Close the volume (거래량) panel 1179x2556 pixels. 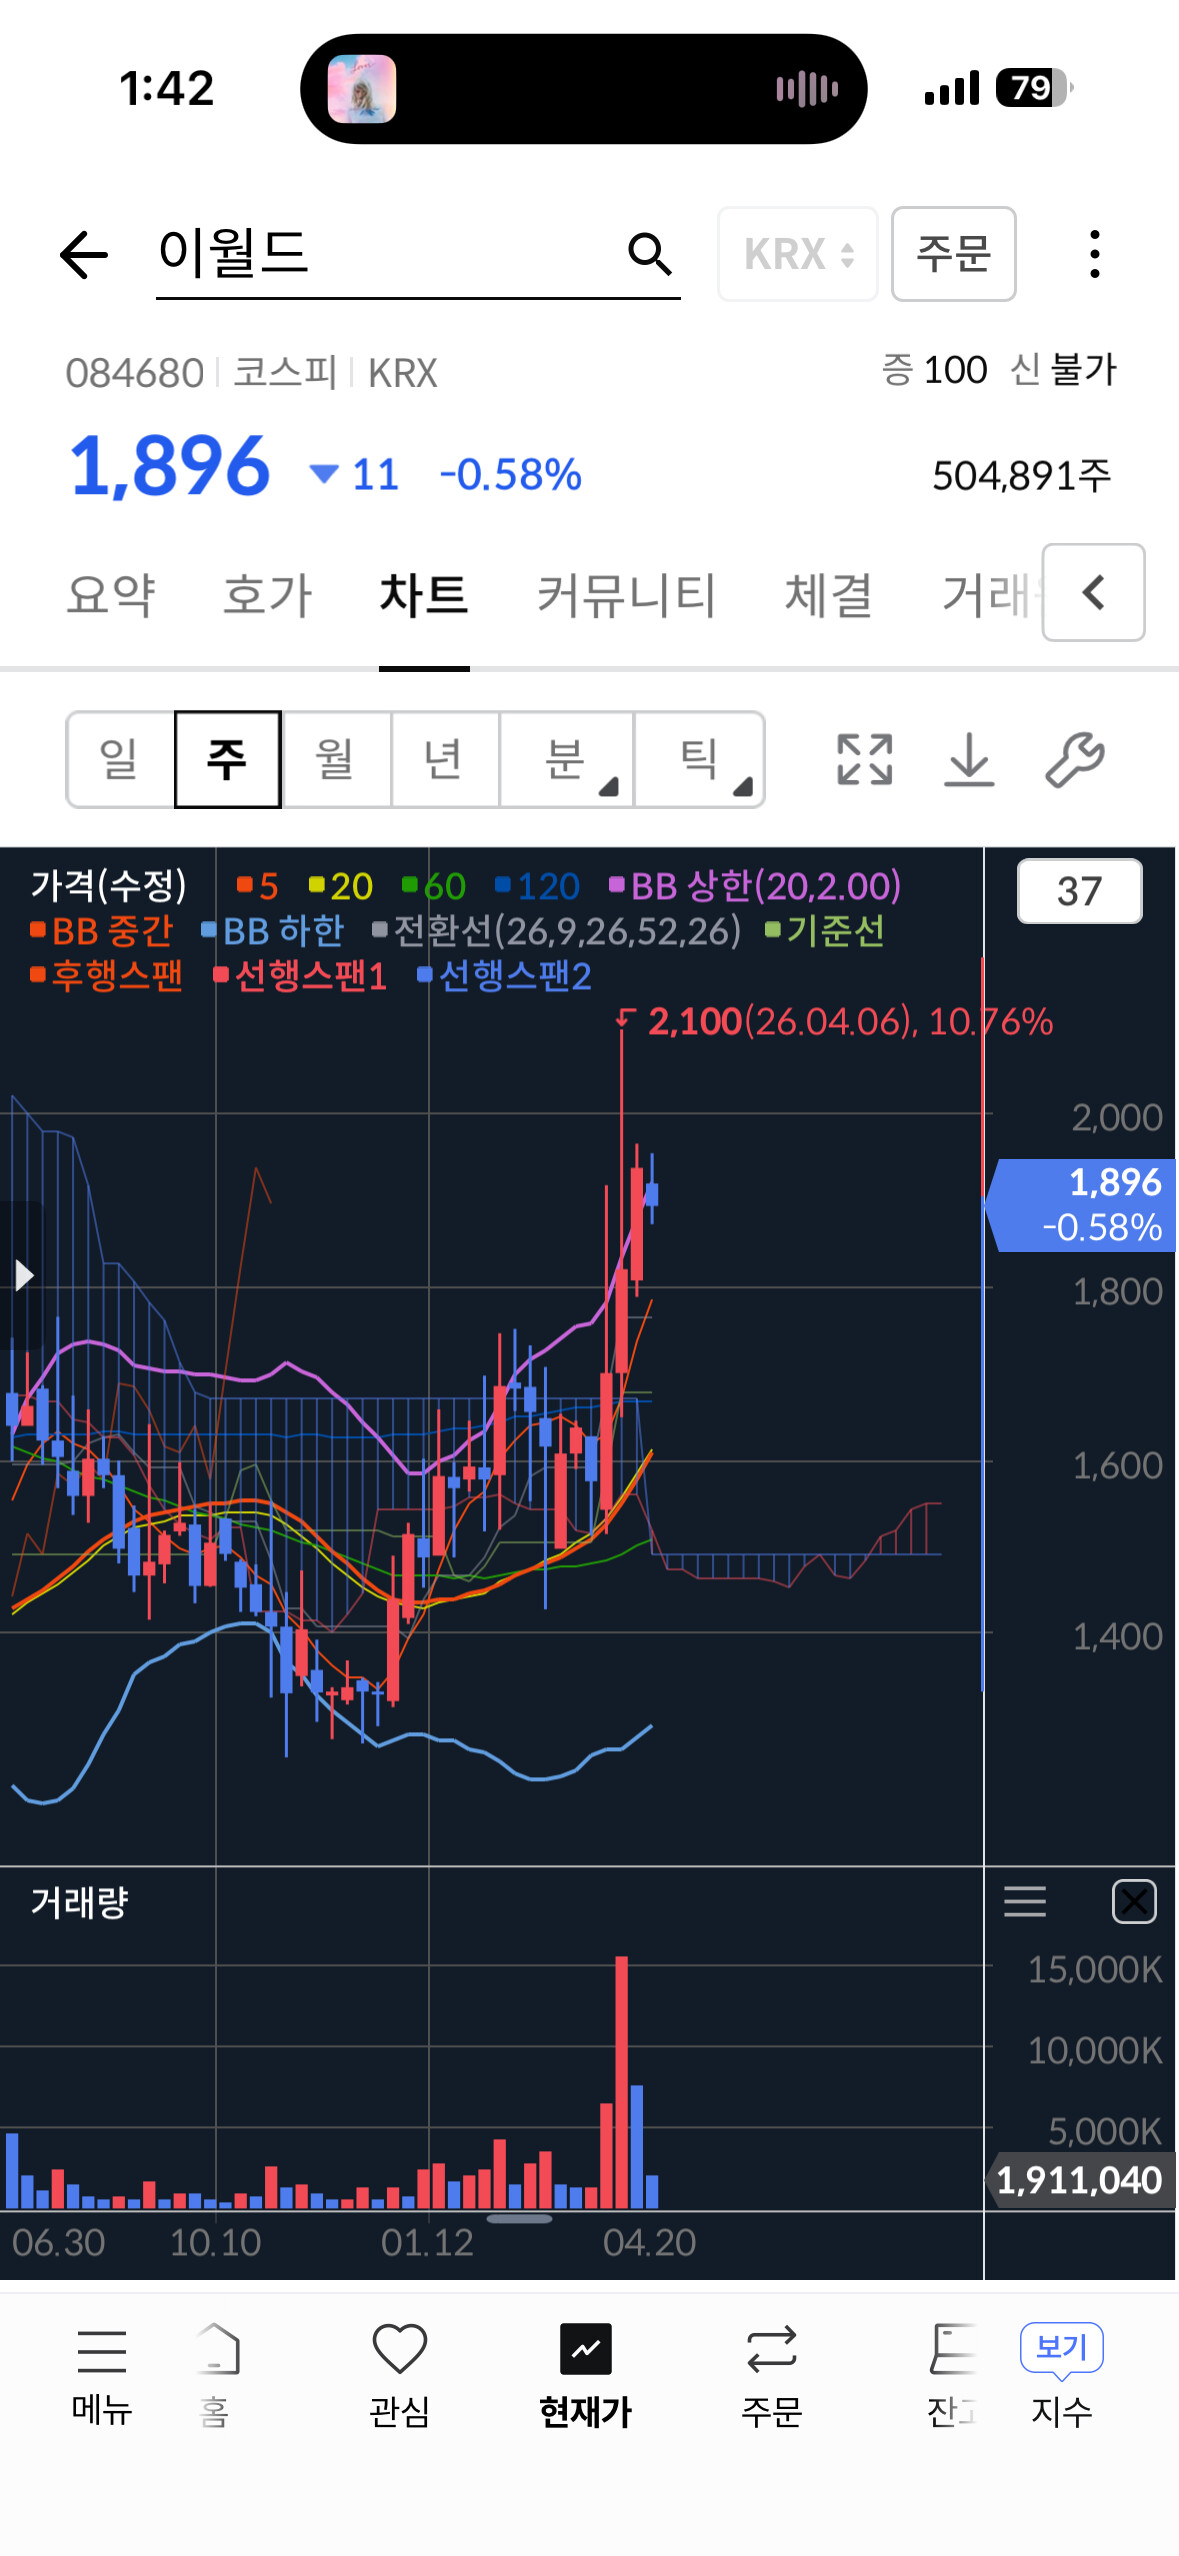click(x=1134, y=1901)
